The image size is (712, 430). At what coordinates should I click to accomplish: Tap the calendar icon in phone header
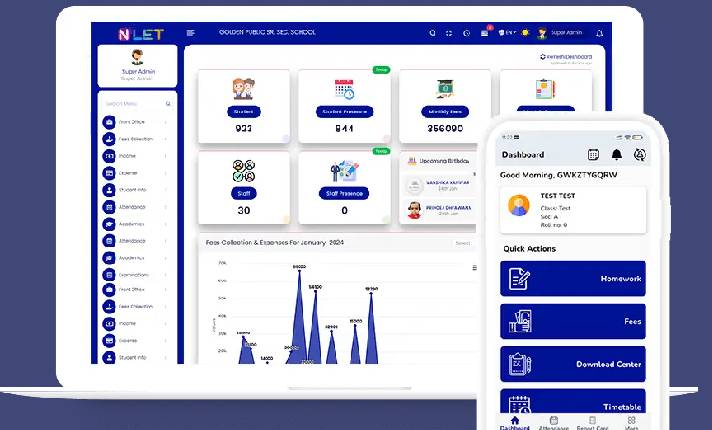[593, 155]
